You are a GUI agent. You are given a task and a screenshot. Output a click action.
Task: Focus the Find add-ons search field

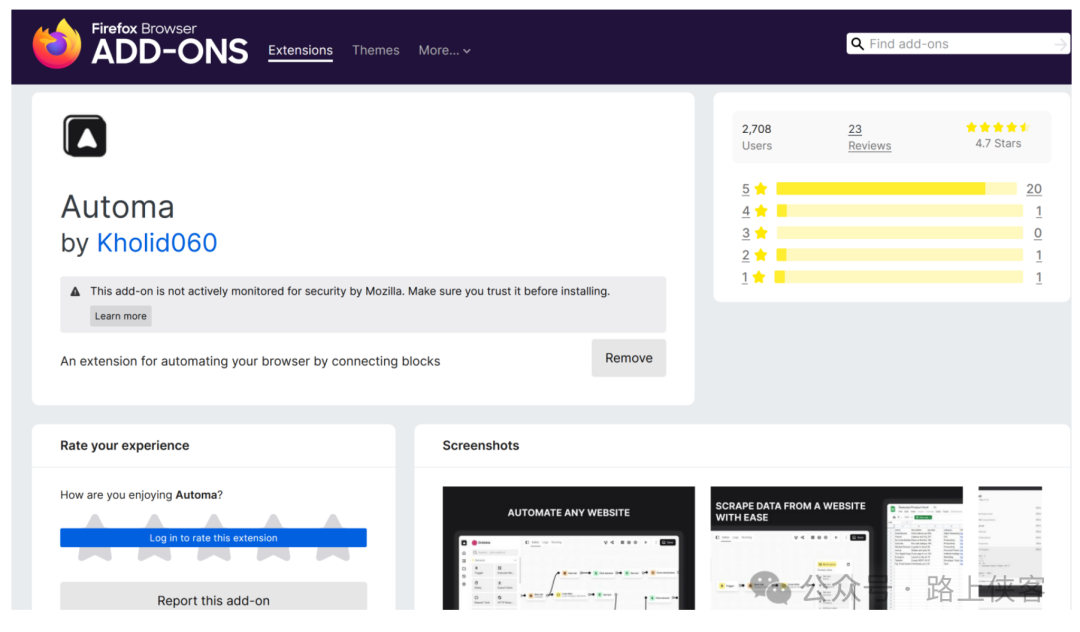click(x=959, y=44)
